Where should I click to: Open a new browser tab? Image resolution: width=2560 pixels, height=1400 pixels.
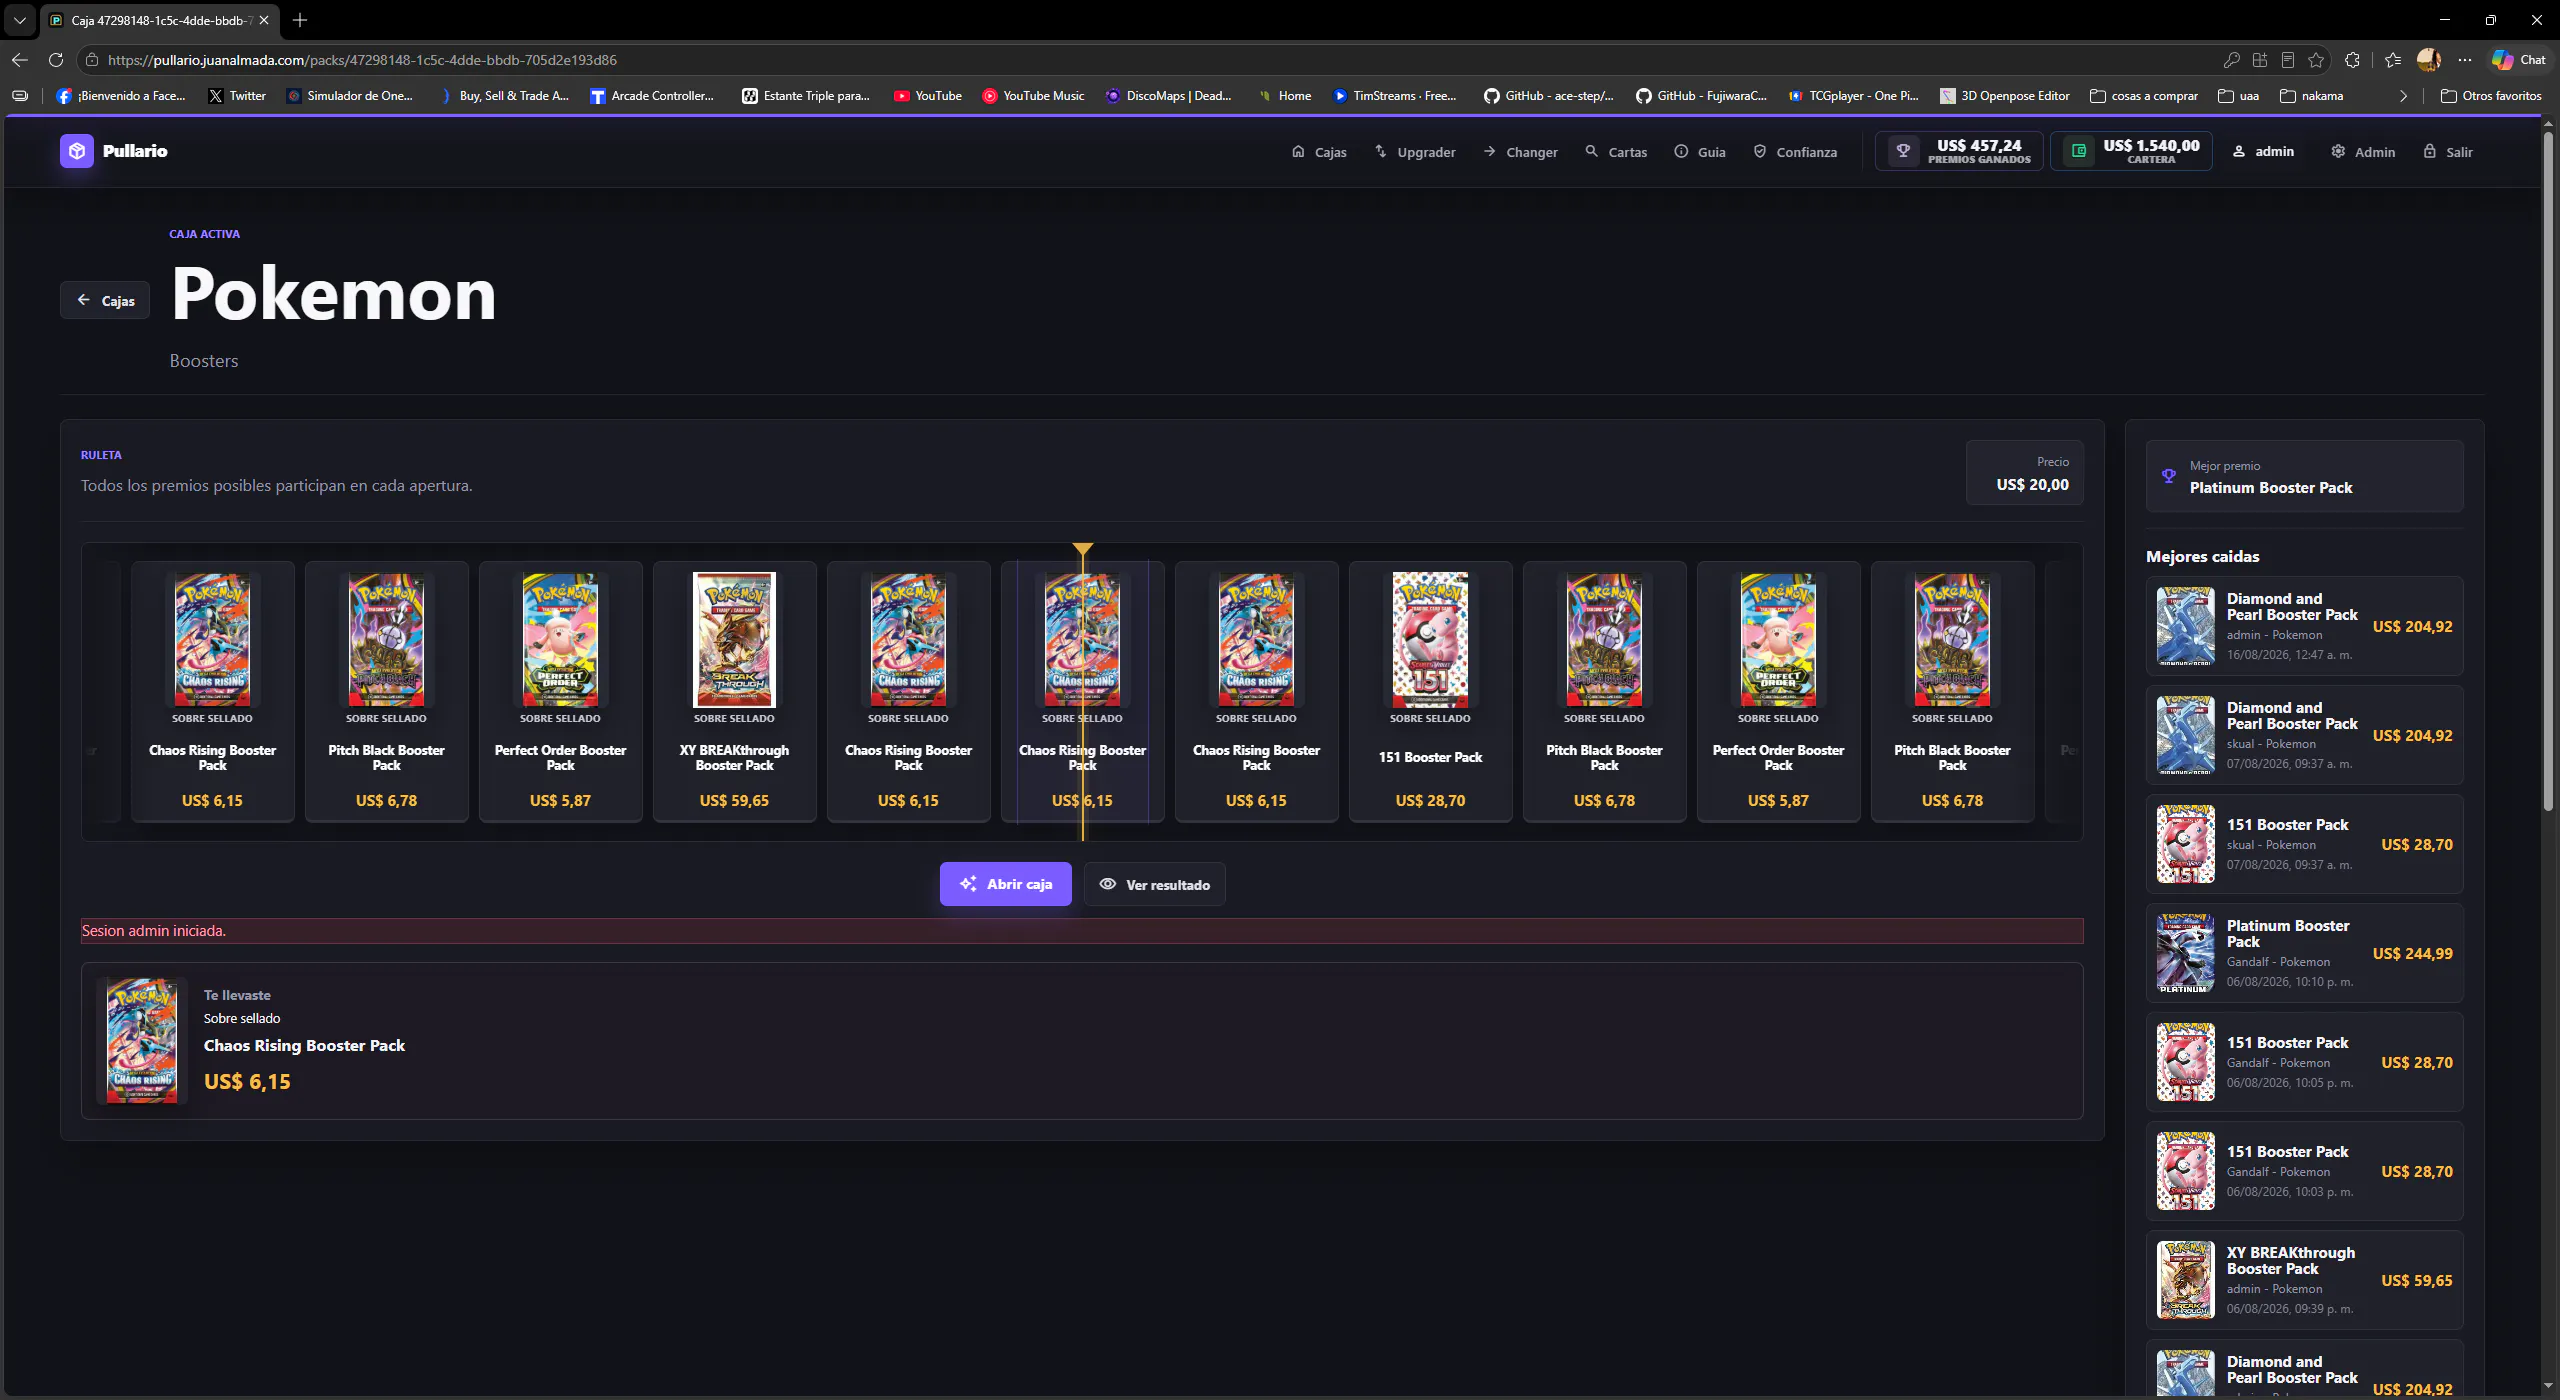[x=300, y=20]
